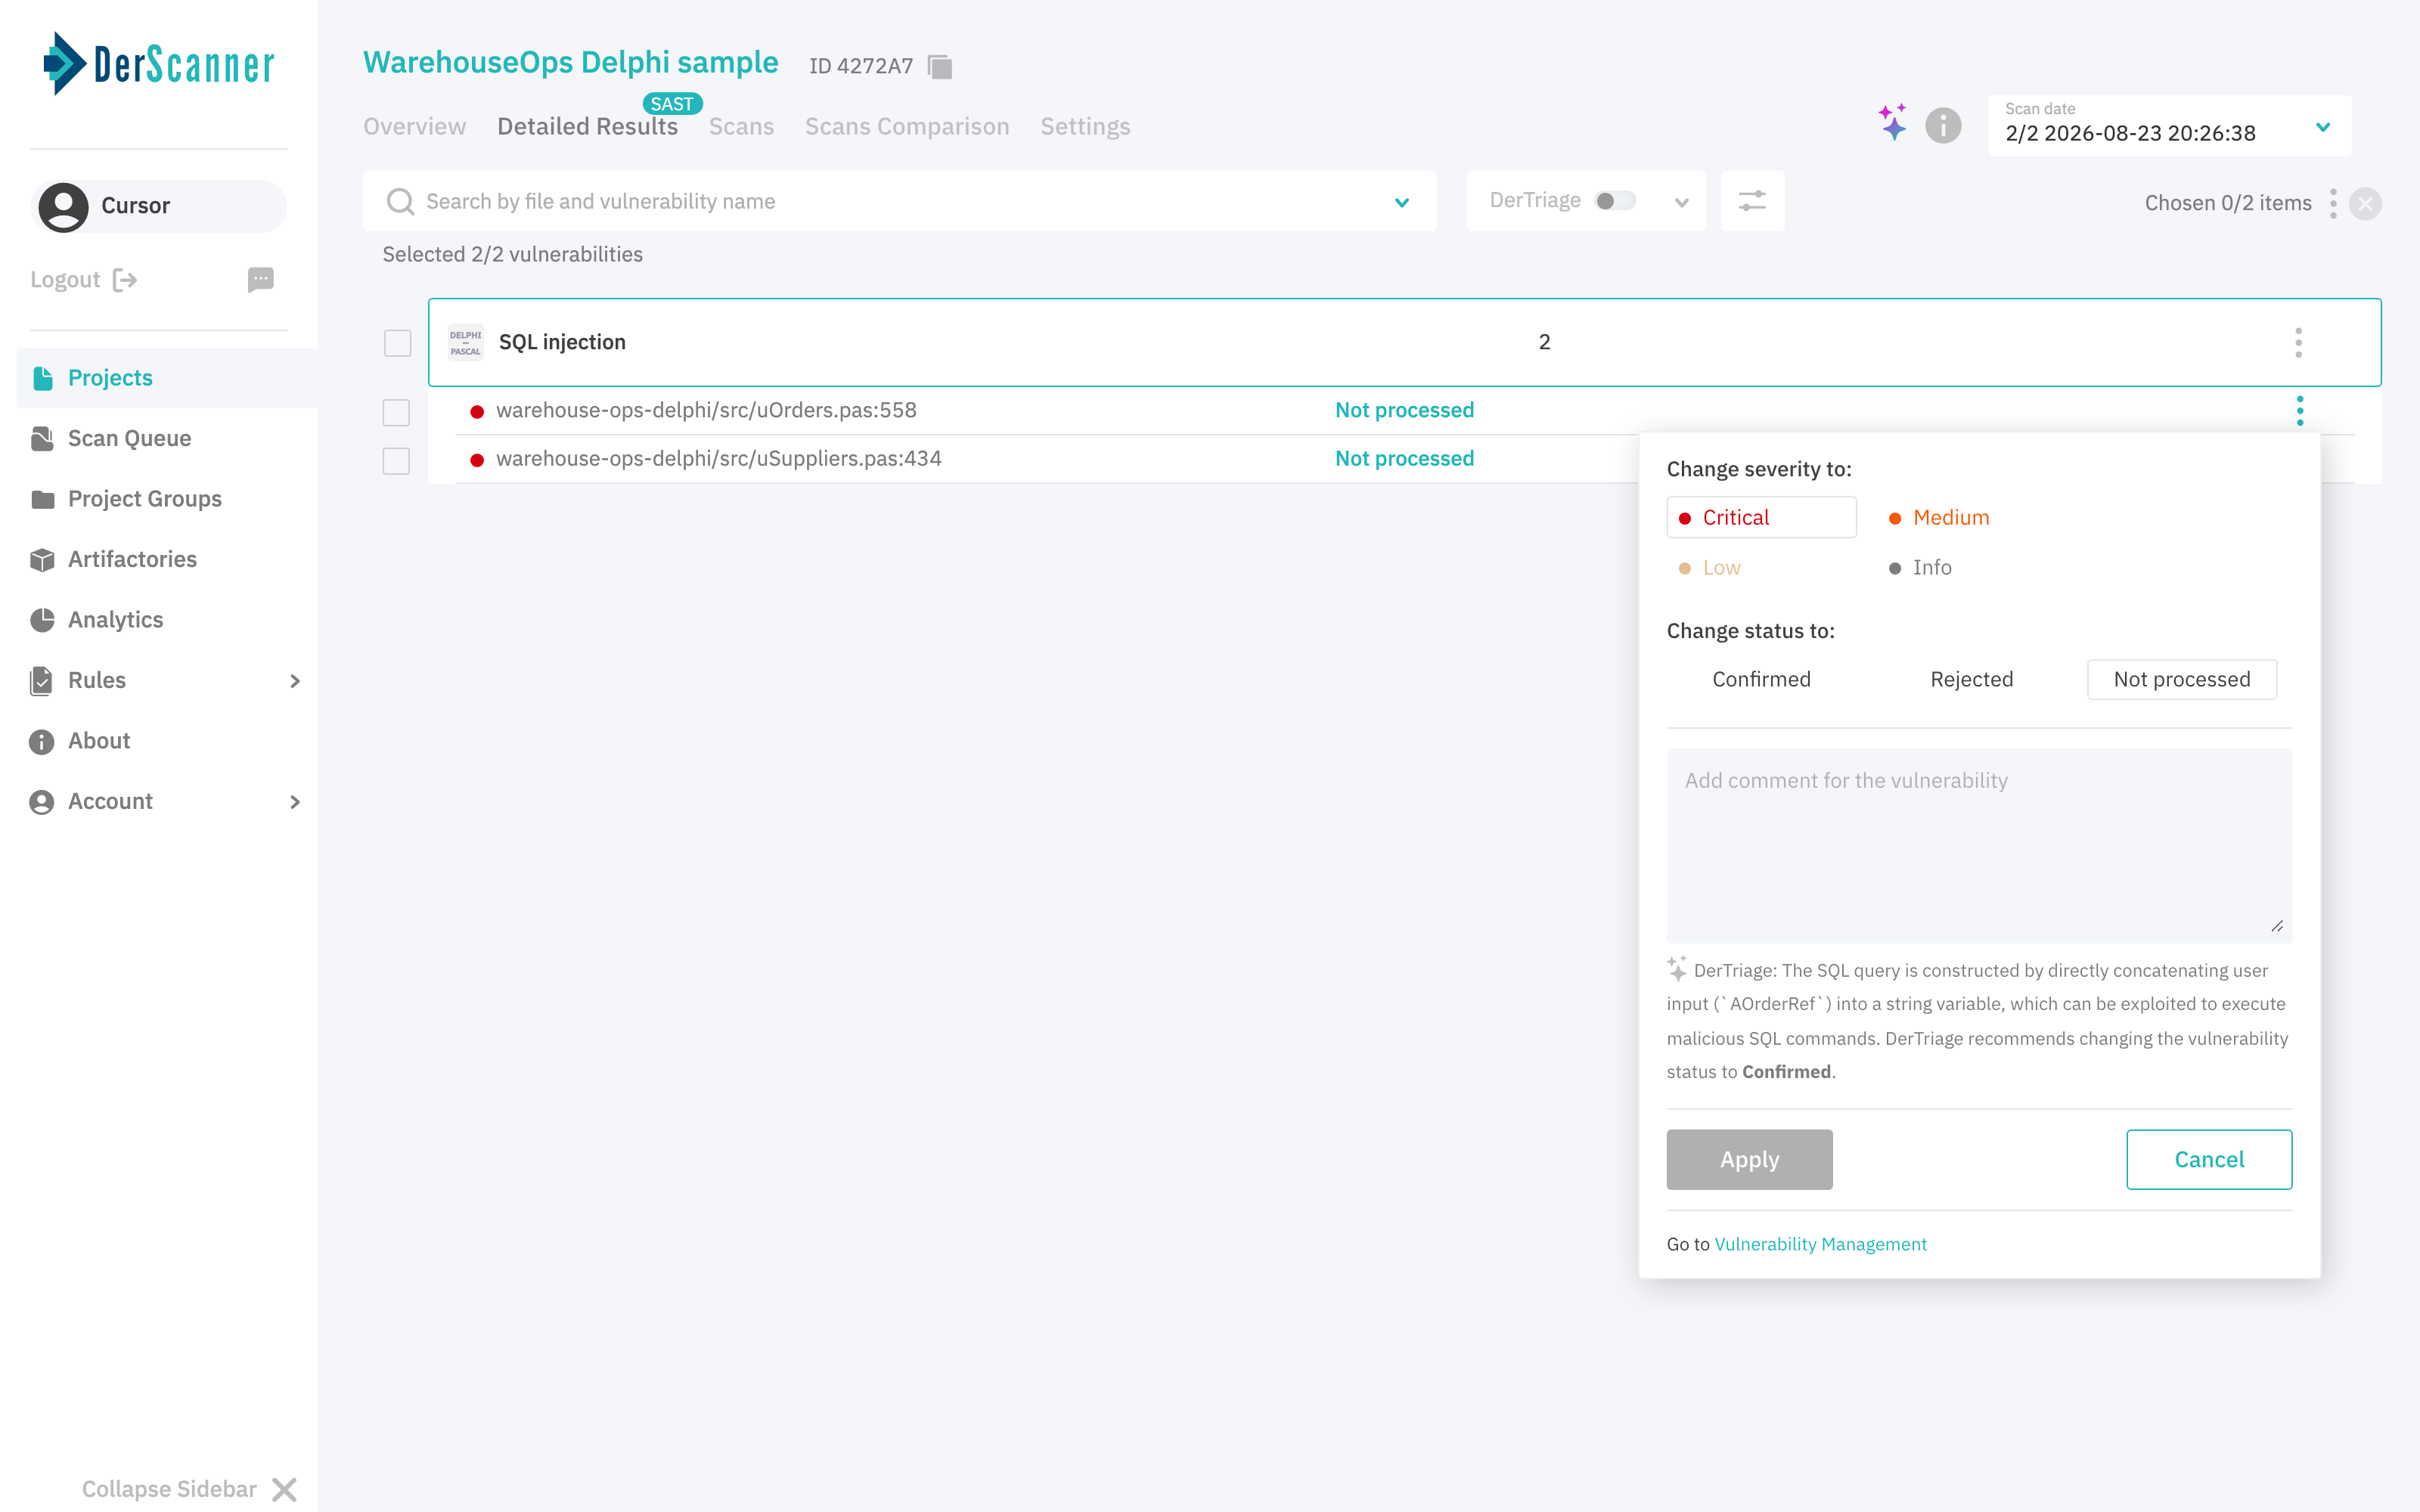Select the Low severity option
Screen dimensions: 2420x1512
tap(1709, 567)
